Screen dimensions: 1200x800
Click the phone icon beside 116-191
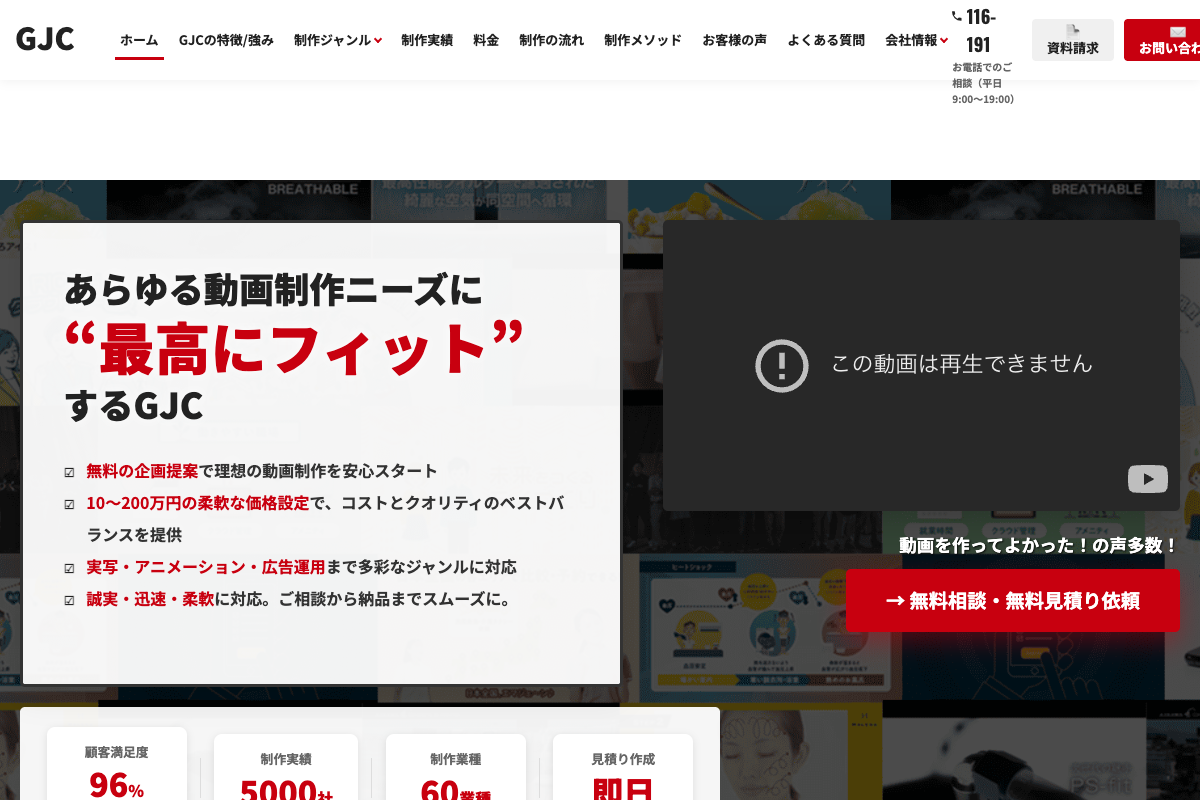[x=956, y=16]
